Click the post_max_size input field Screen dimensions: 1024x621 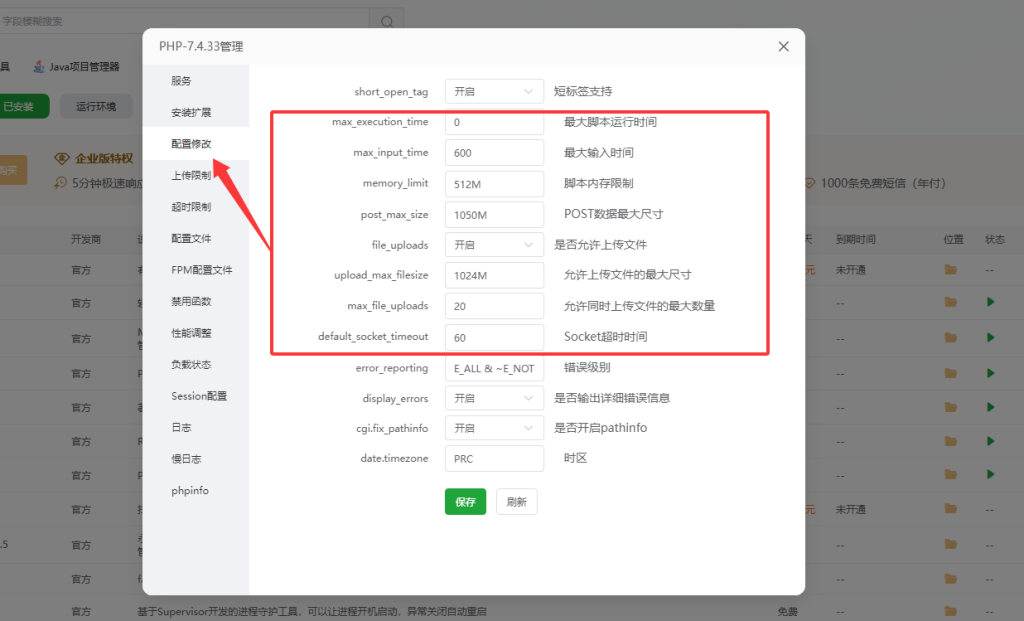pyautogui.click(x=494, y=215)
